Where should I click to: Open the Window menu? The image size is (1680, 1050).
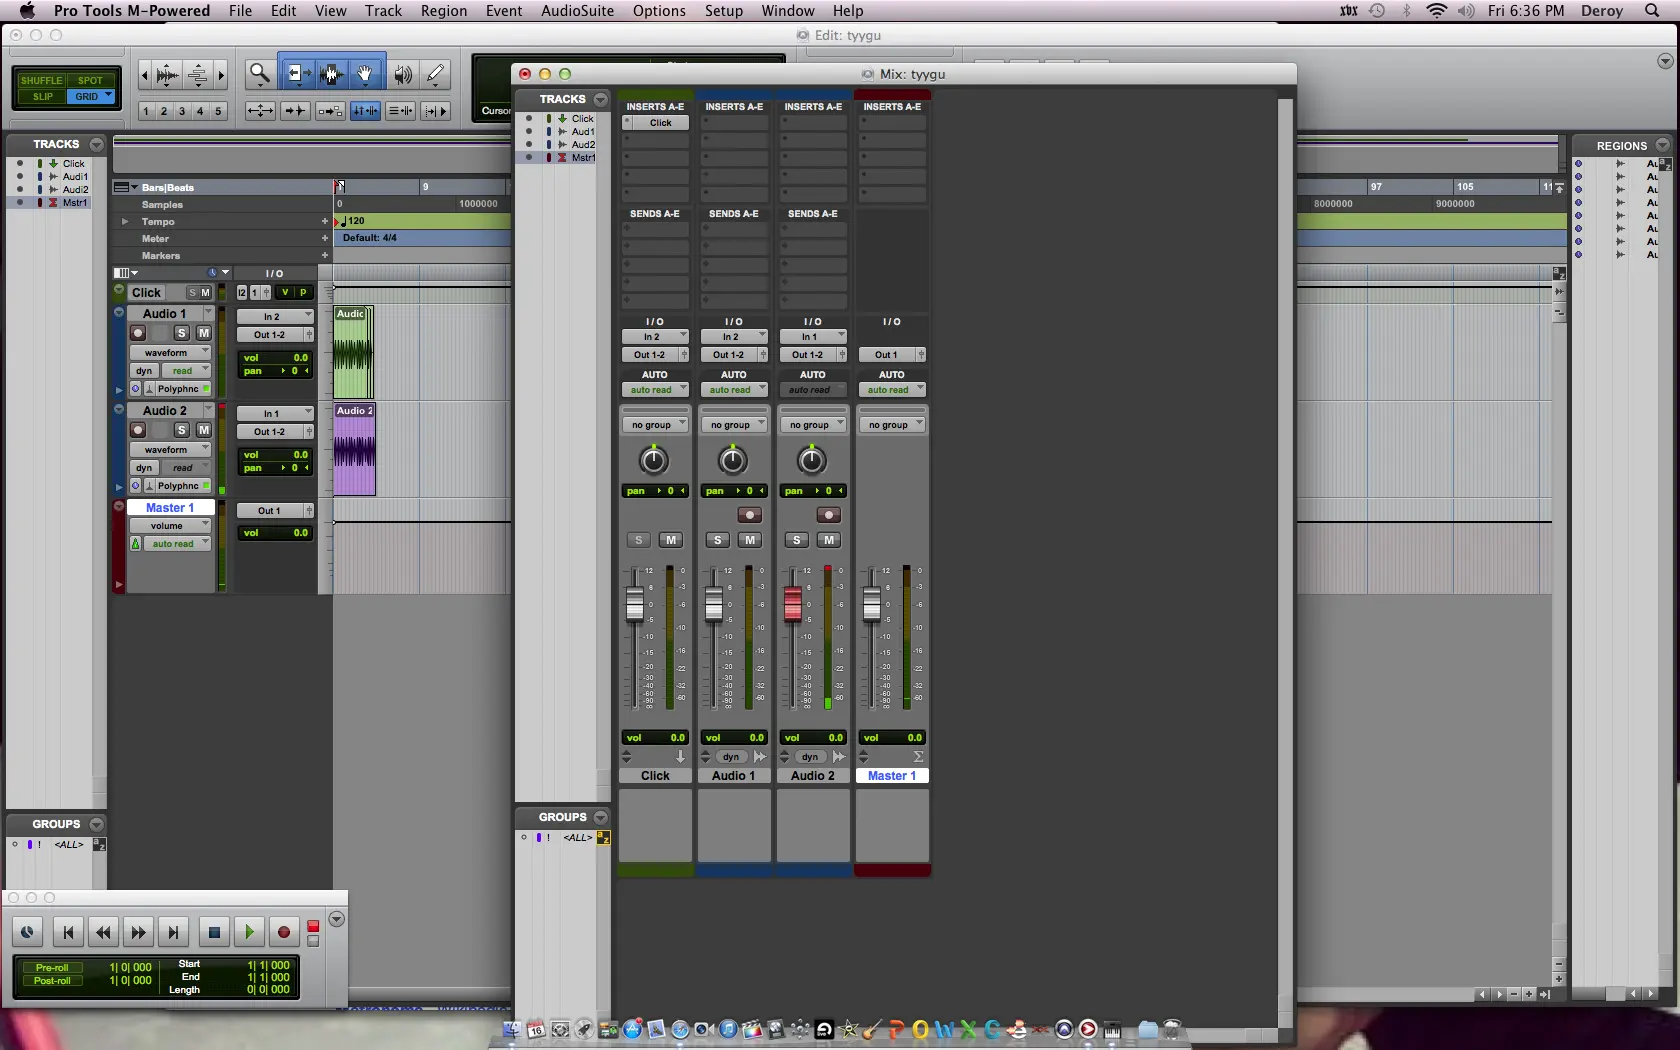tap(788, 11)
